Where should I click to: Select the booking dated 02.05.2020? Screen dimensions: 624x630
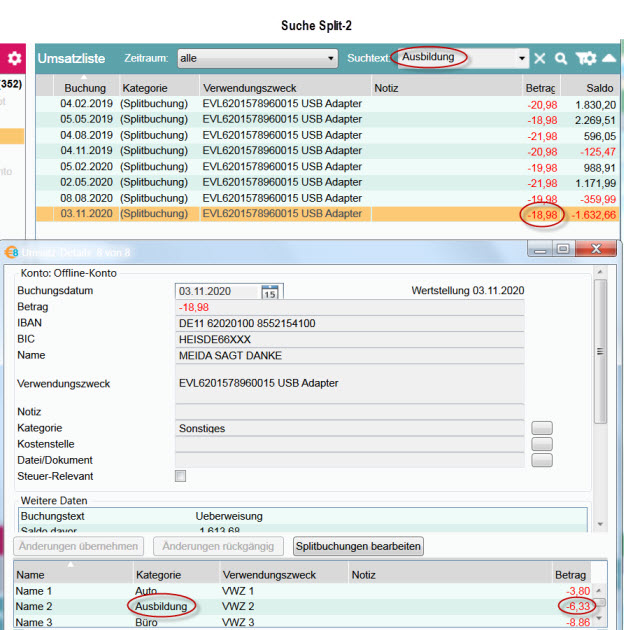[327, 182]
